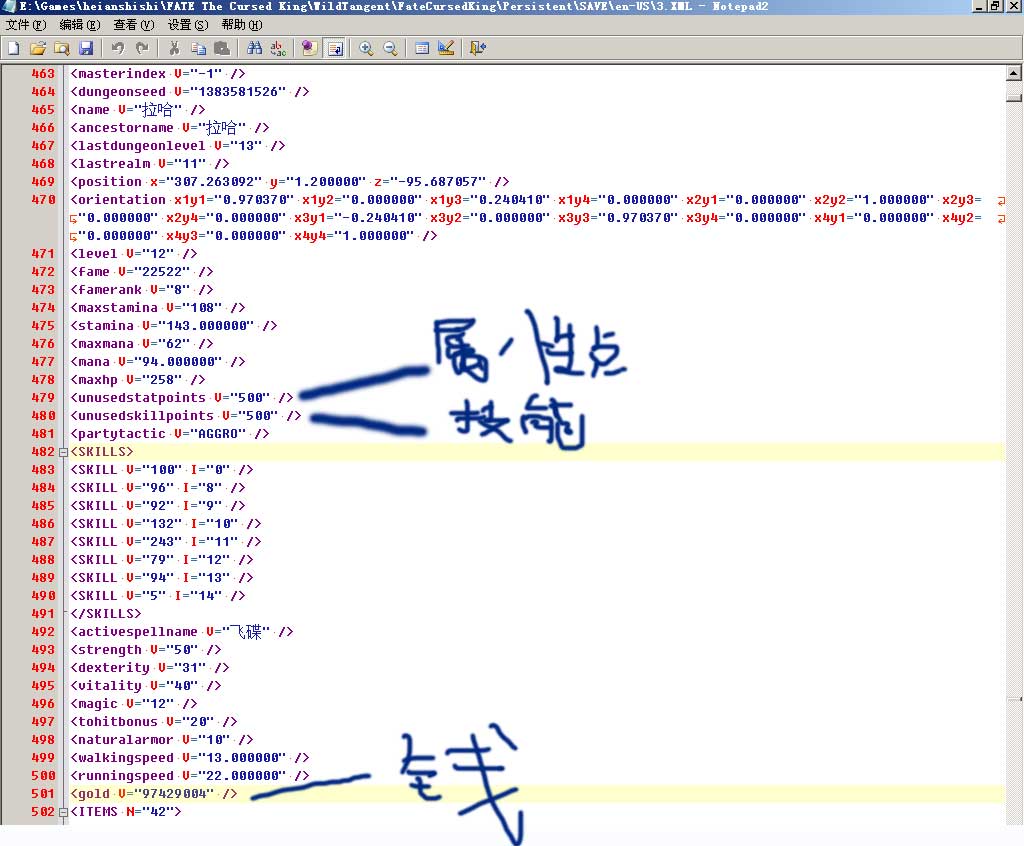Toggle the Word Wrap toolbar icon
Screen dimensions: 1024x846
point(335,48)
